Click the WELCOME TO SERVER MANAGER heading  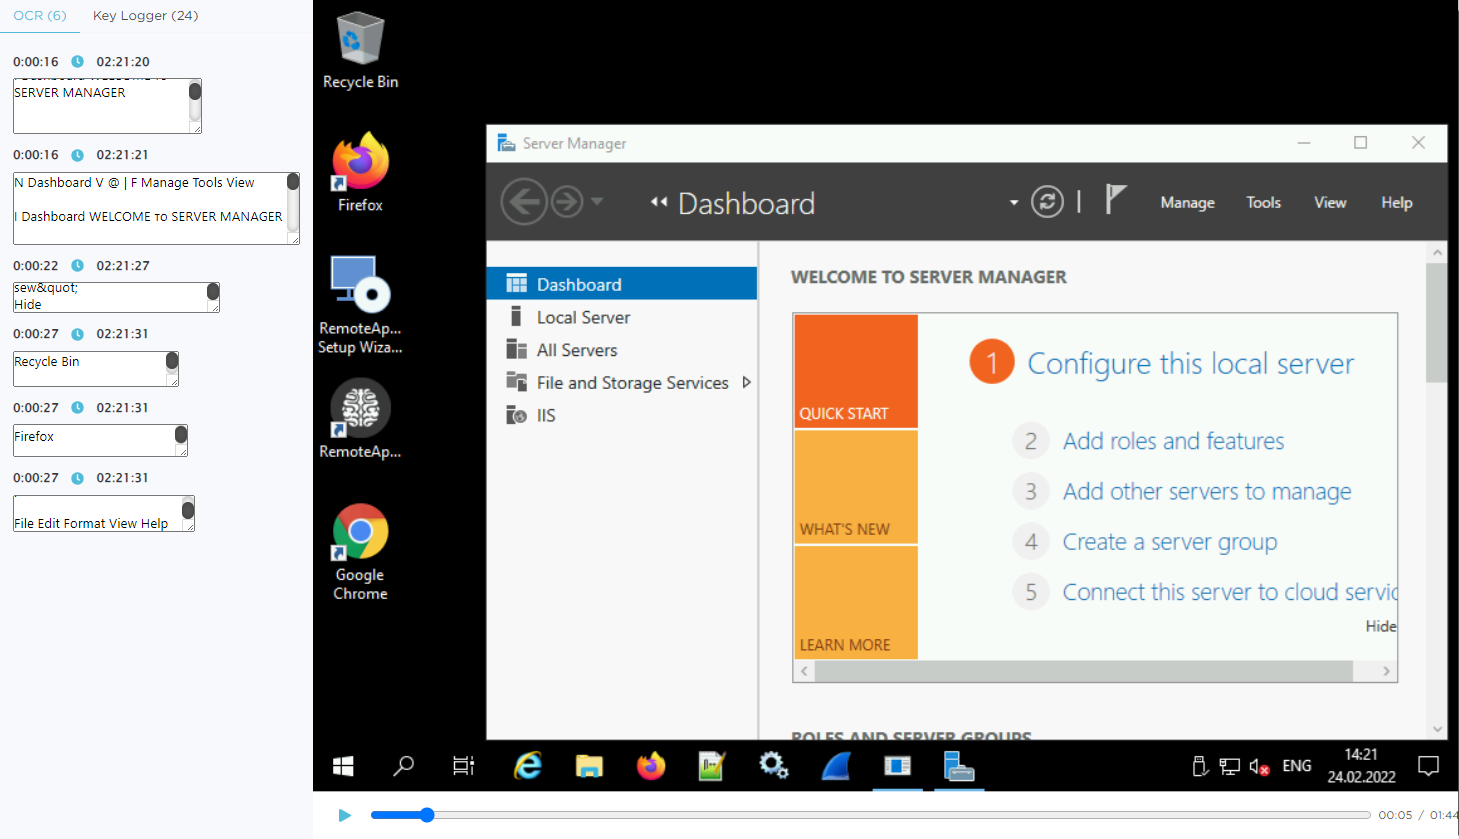(929, 277)
